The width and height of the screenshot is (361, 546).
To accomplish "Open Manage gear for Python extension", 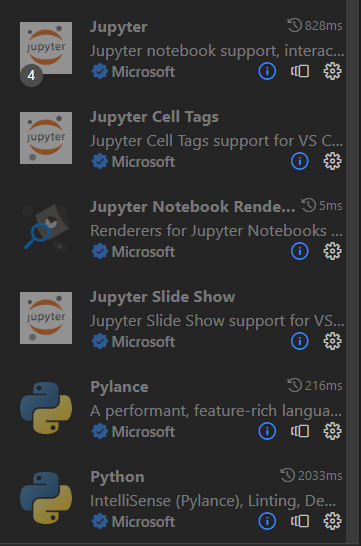I will point(332,521).
